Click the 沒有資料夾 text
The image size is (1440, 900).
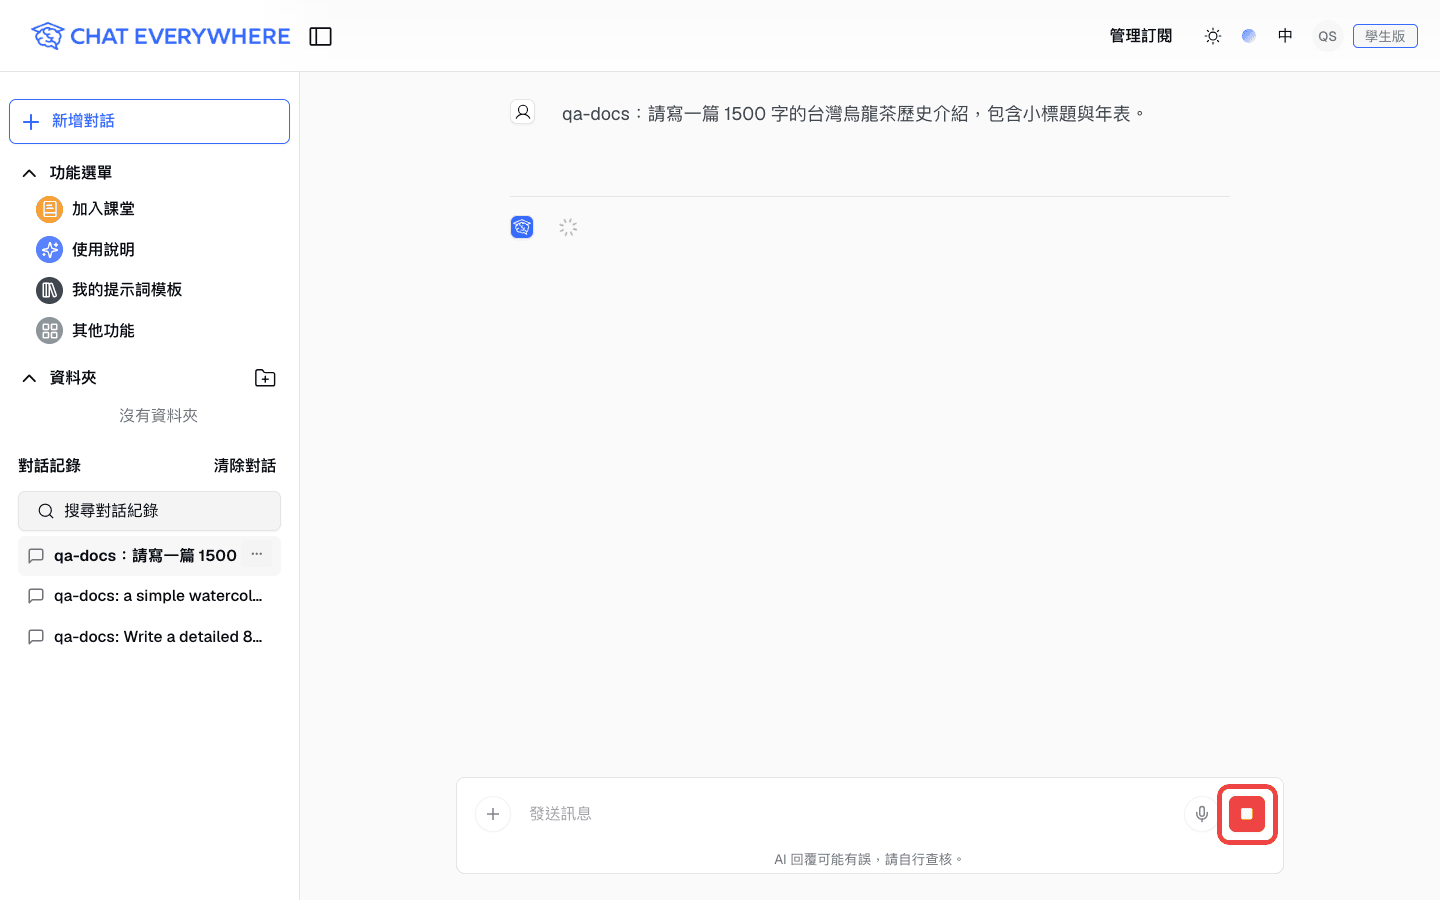[x=158, y=416]
